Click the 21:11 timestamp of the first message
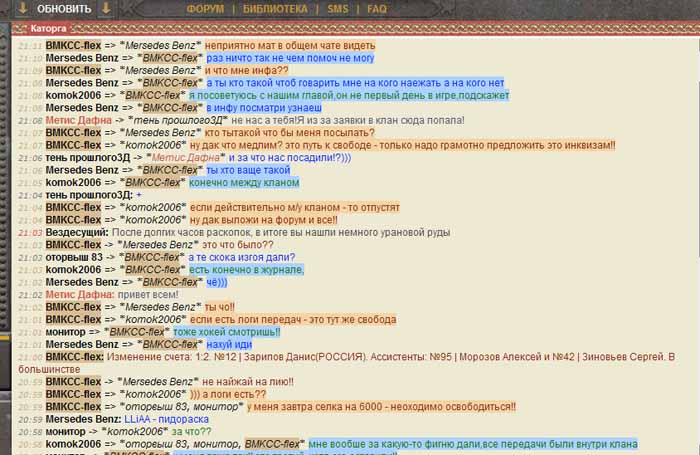The height and width of the screenshot is (455, 700). 30,46
